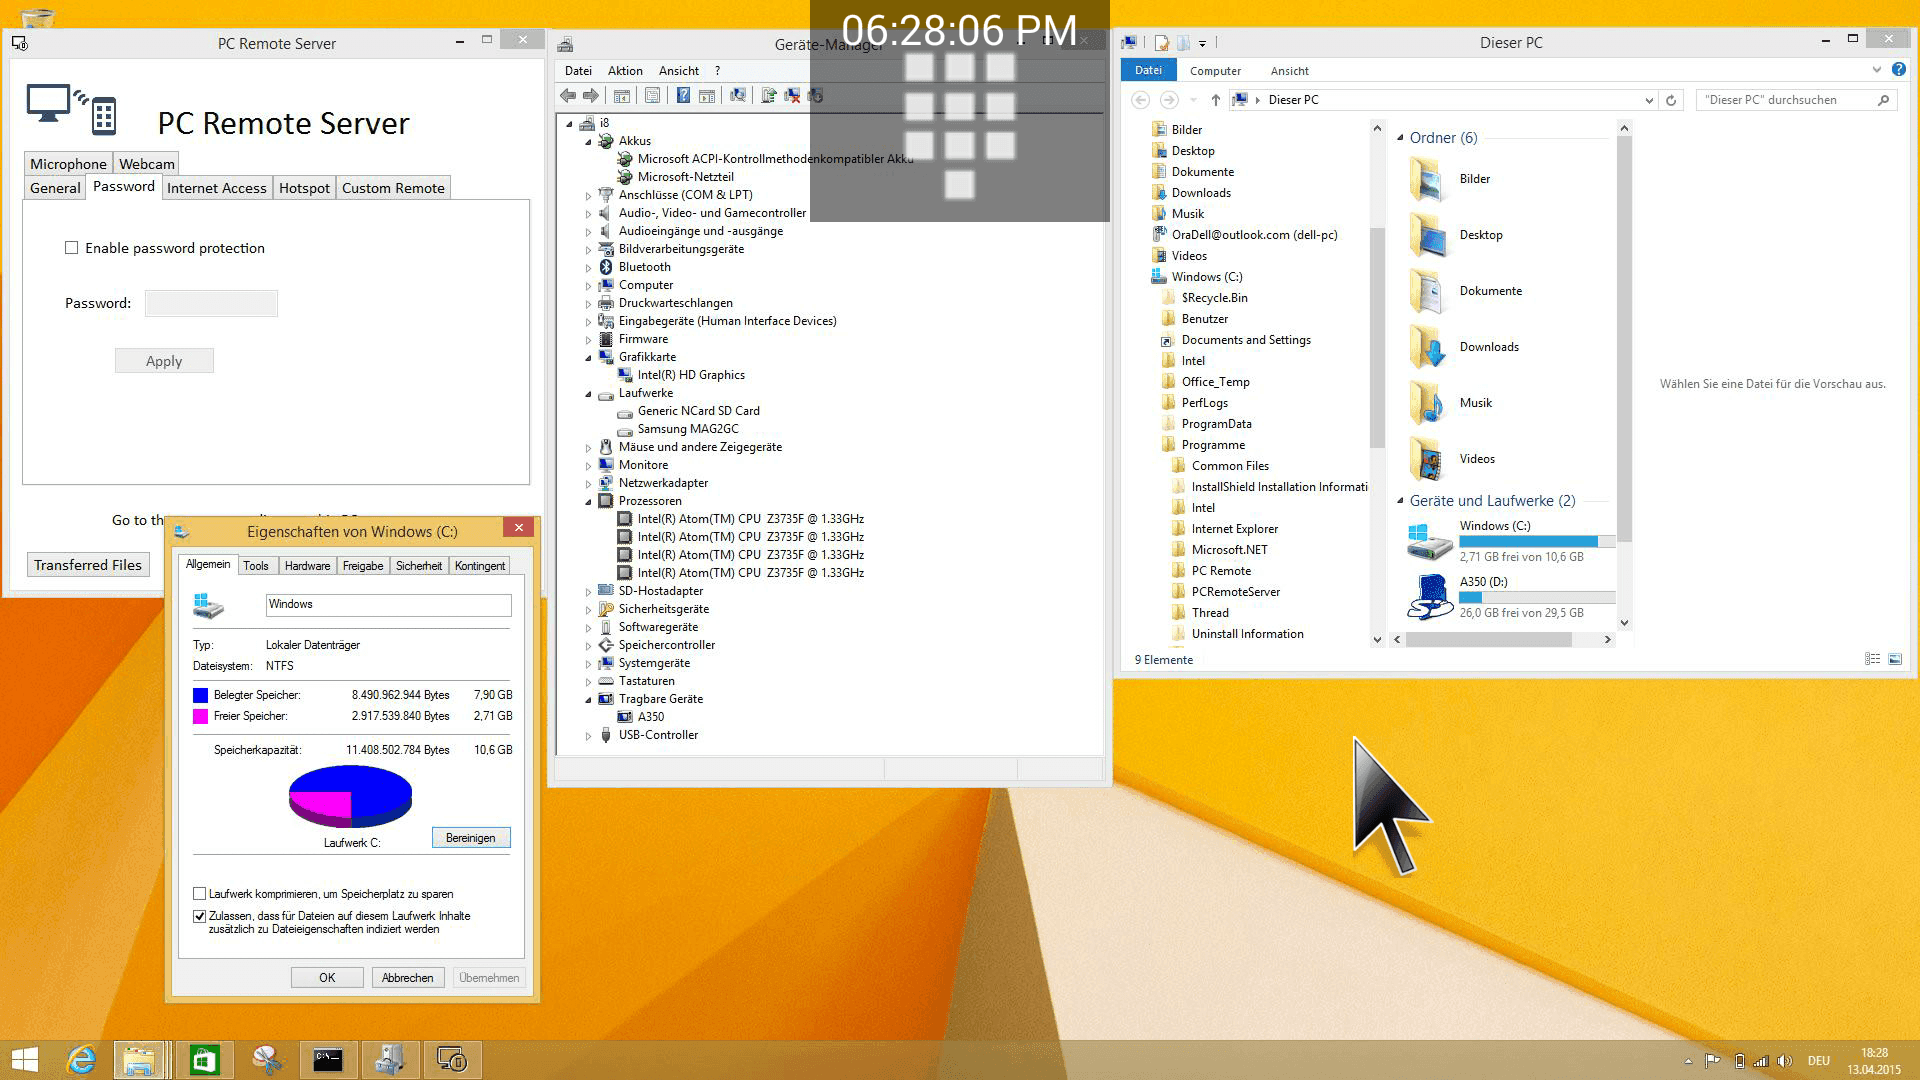This screenshot has width=1920, height=1080.
Task: Click the Windows (C:) capacity usage bar
Action: 1537,541
